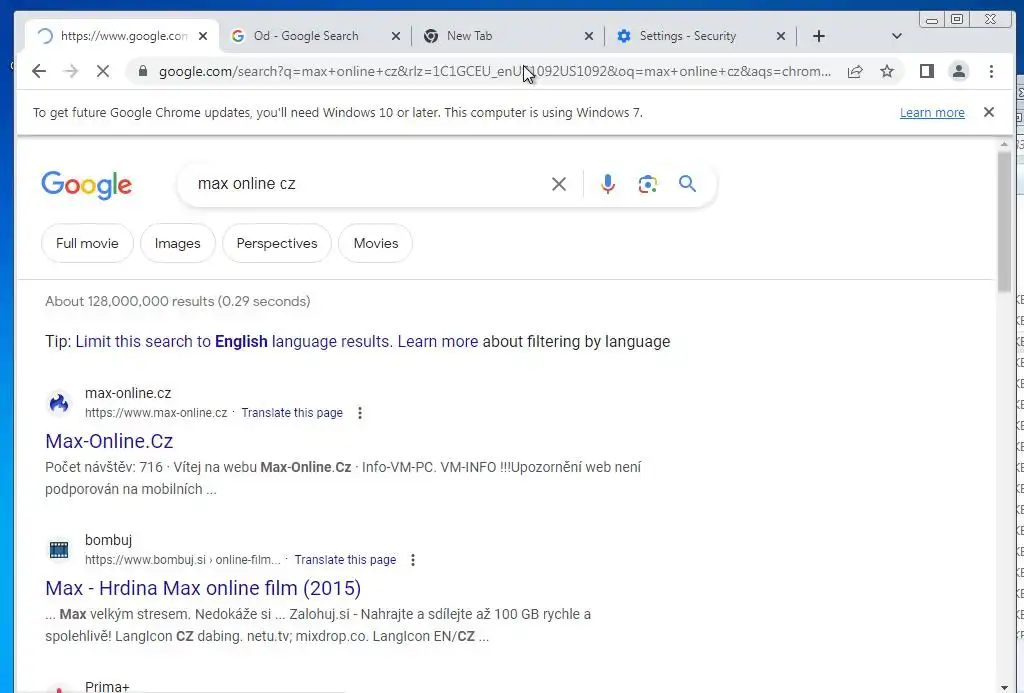Image resolution: width=1024 pixels, height=693 pixels.
Task: Start voice search with the microphone
Action: click(607, 184)
